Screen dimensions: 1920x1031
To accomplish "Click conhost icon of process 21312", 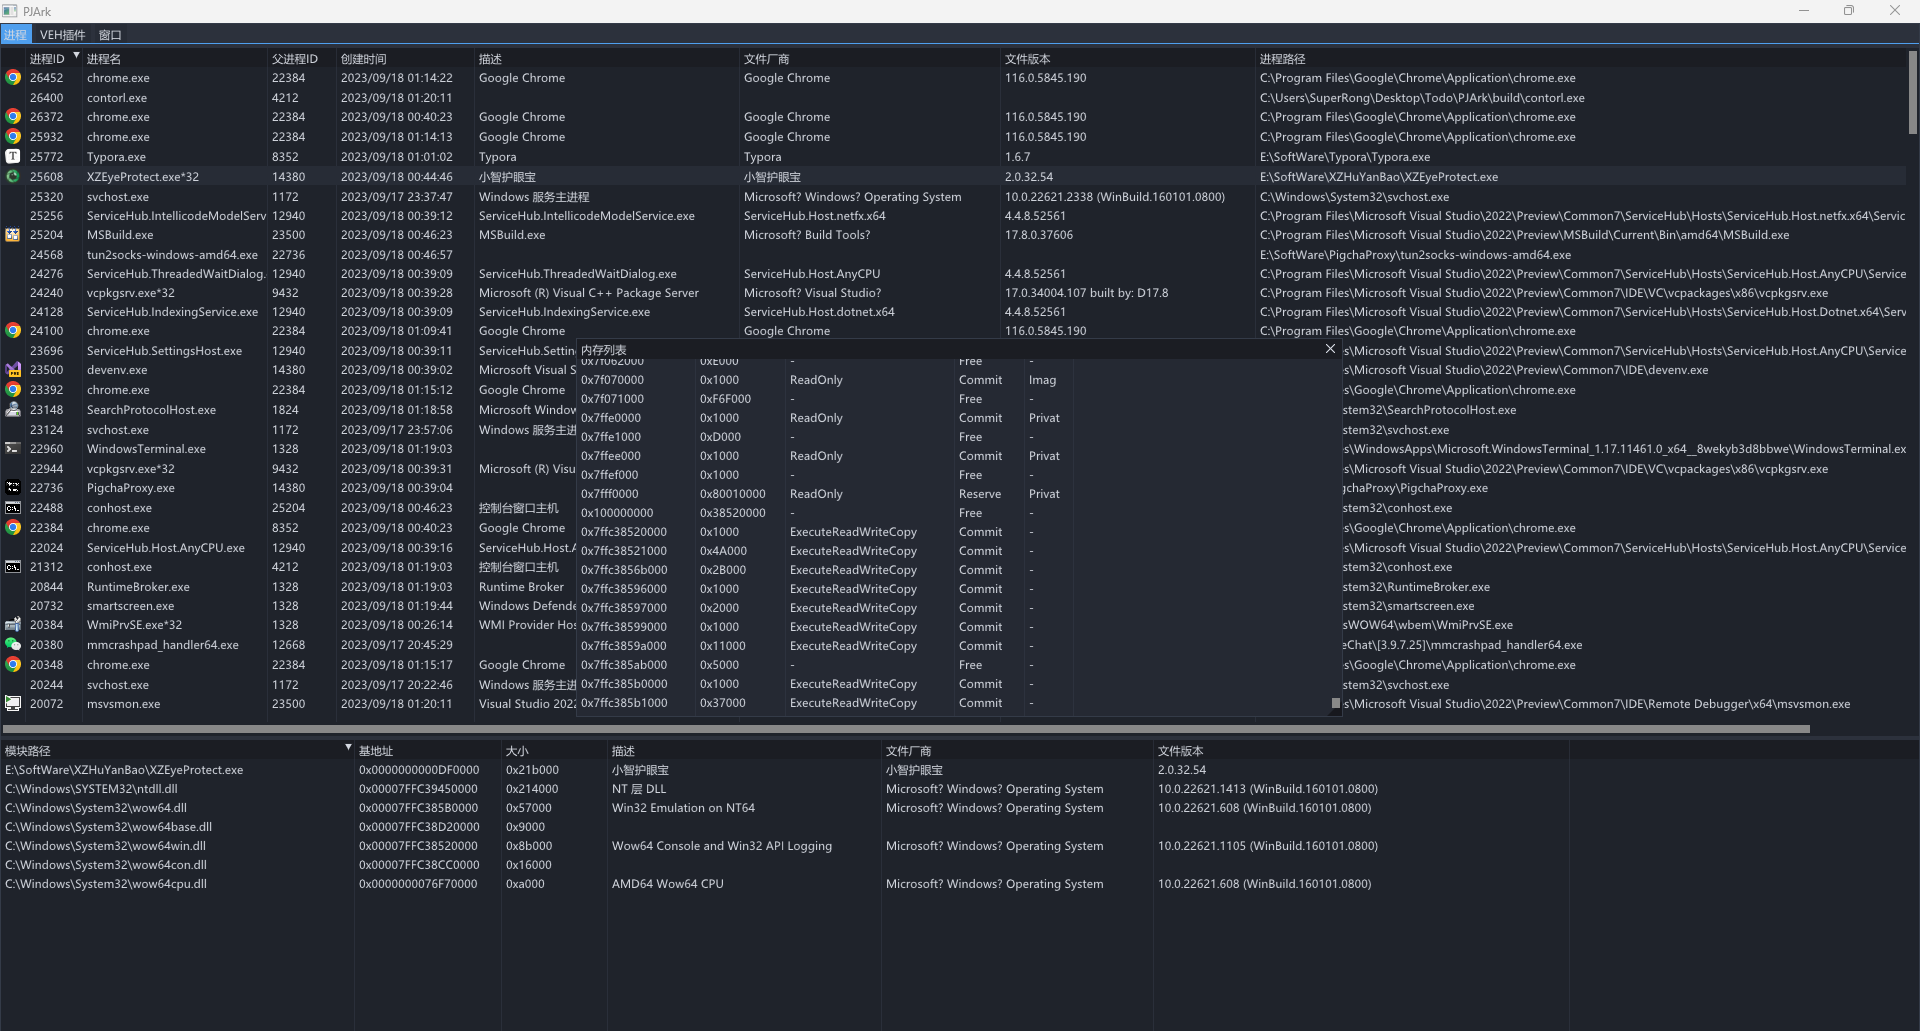I will tap(13, 566).
